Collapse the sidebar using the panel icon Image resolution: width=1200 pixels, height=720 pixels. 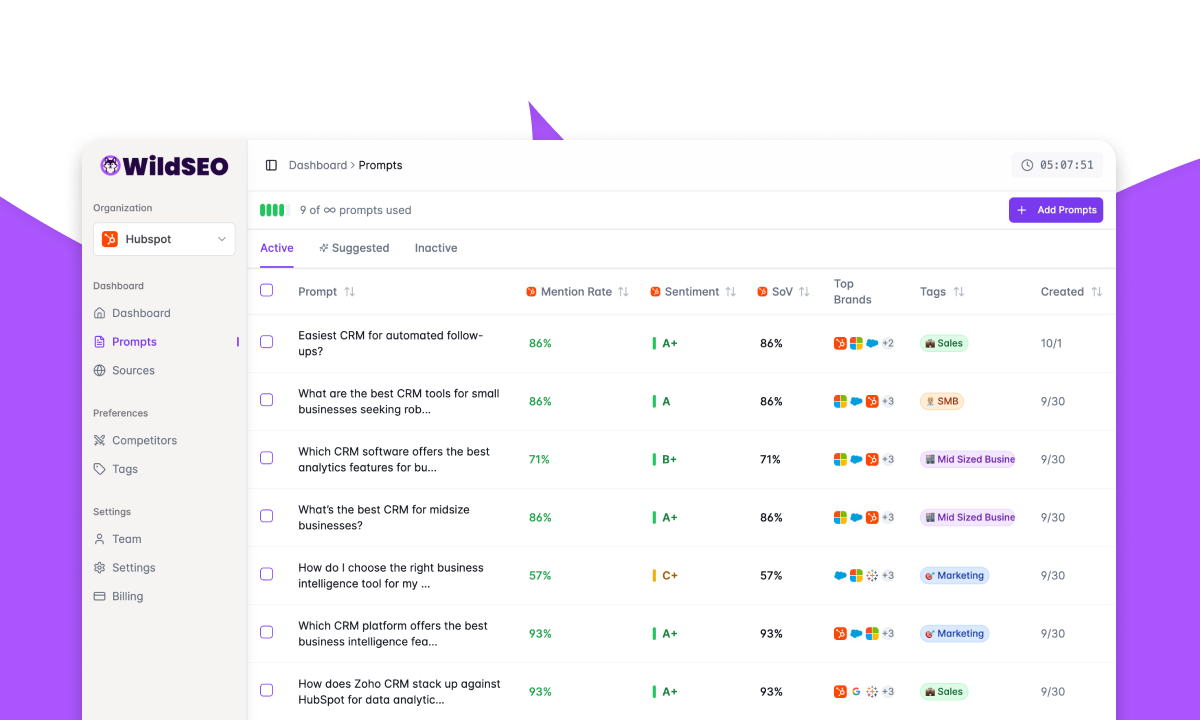point(270,164)
